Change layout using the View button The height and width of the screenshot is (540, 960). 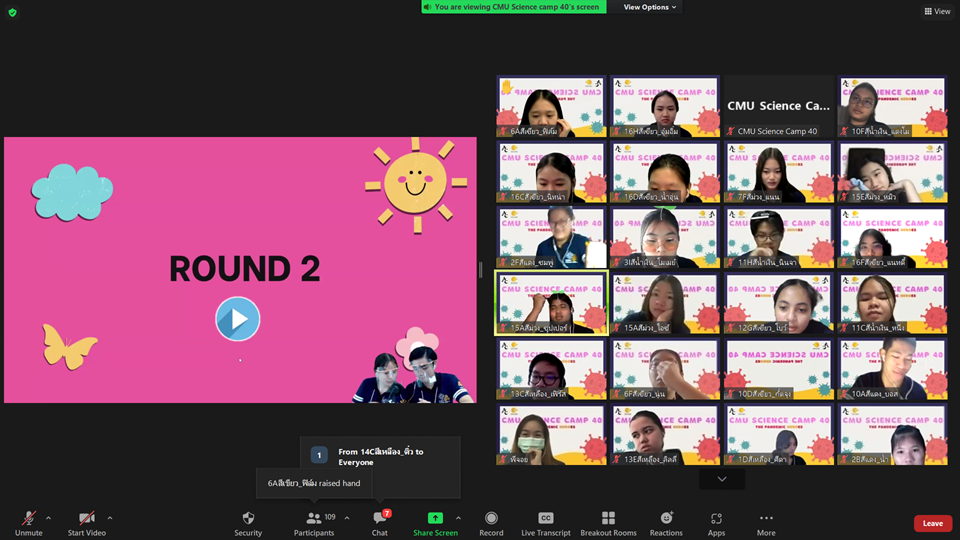(x=937, y=11)
